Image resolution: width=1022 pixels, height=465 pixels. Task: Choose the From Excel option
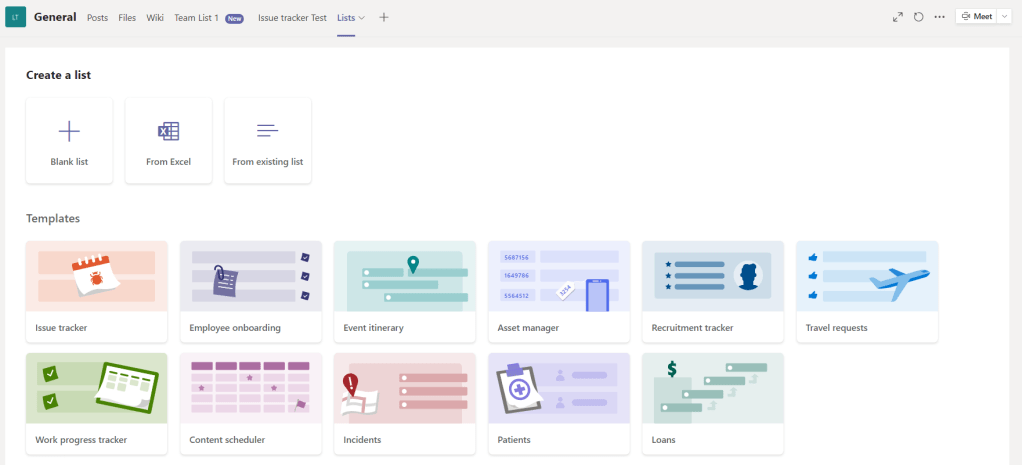click(x=168, y=140)
